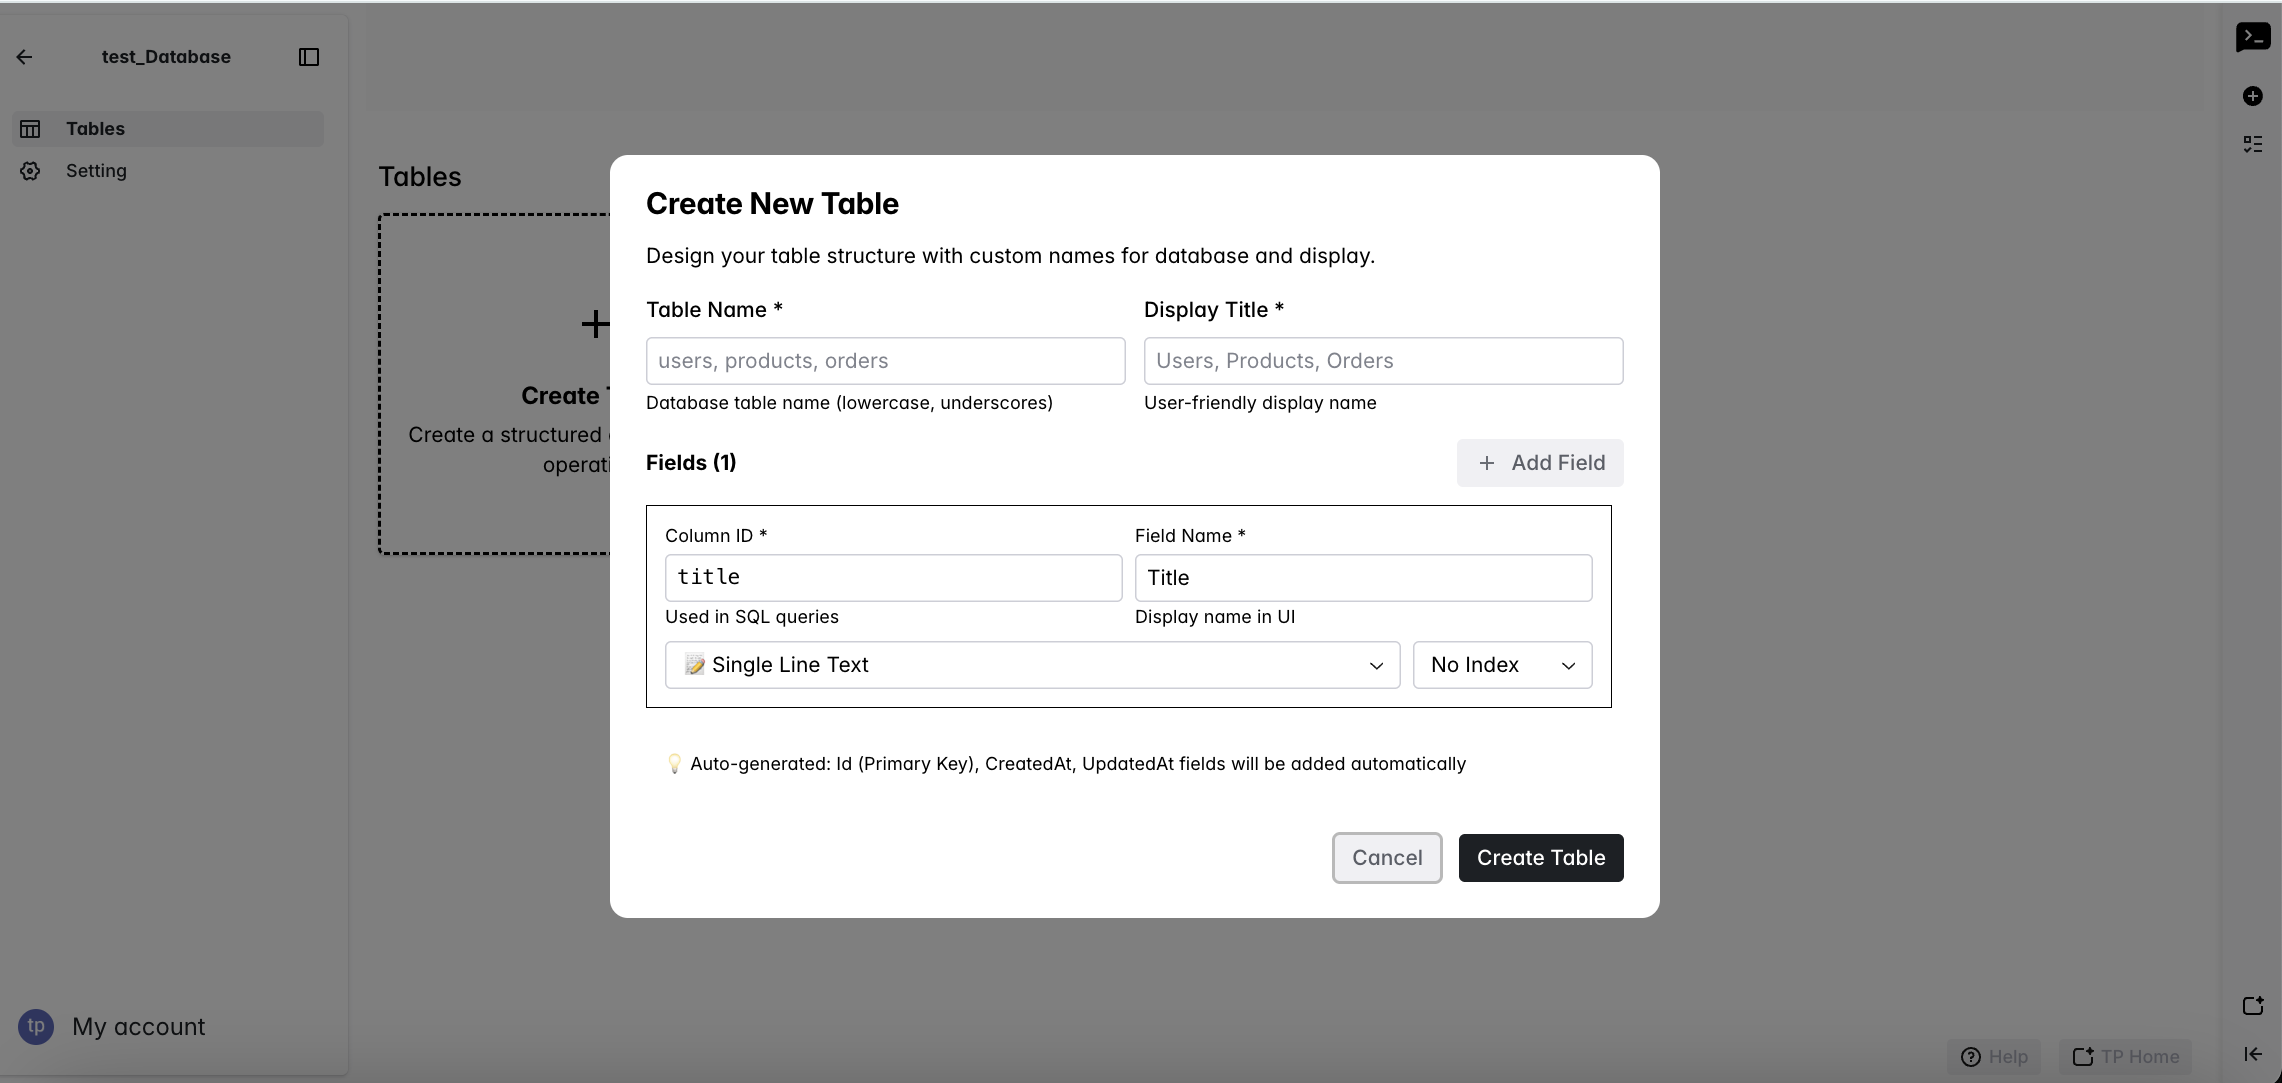Click the new window icon above collapse arrow
2282x1083 pixels.
[2253, 1006]
